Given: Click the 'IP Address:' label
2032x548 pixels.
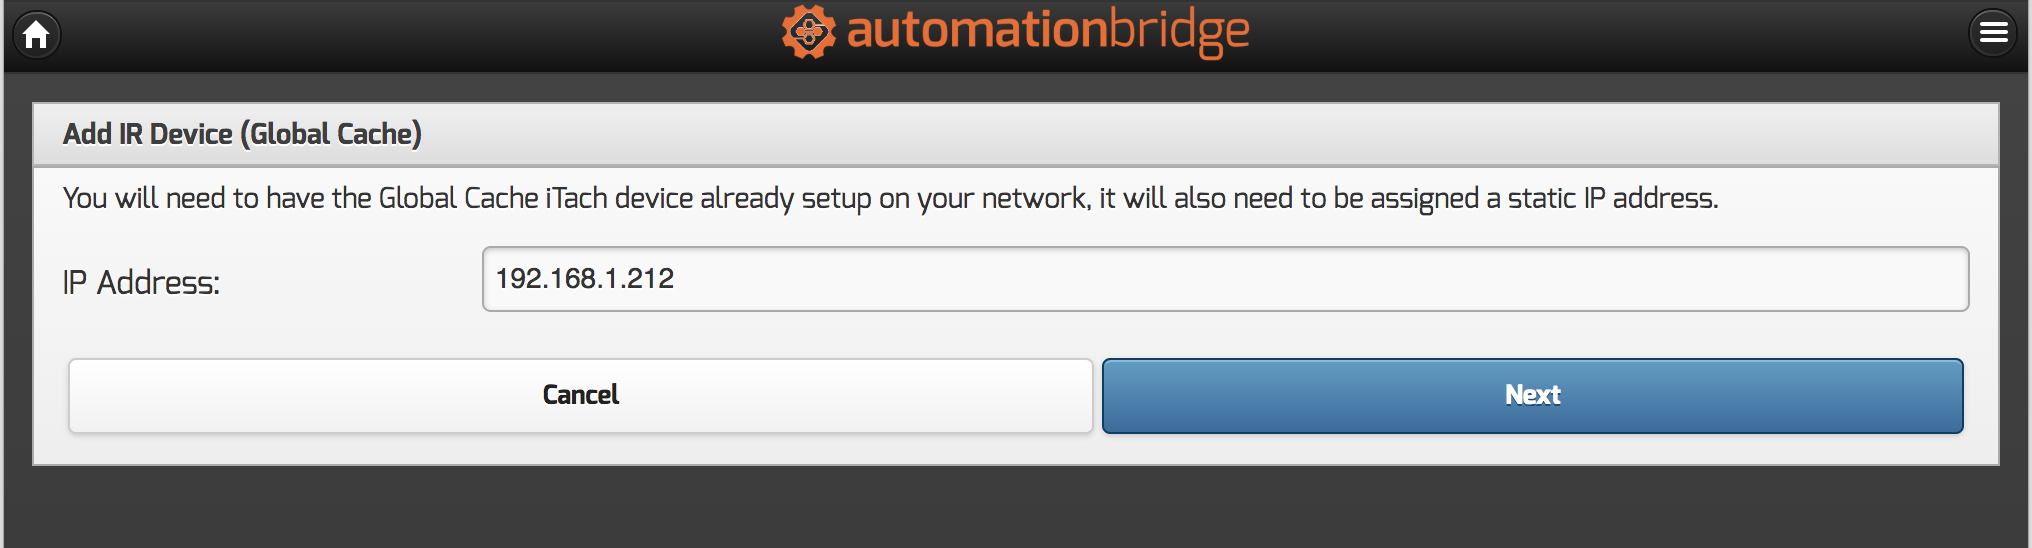Looking at the screenshot, I should point(141,283).
